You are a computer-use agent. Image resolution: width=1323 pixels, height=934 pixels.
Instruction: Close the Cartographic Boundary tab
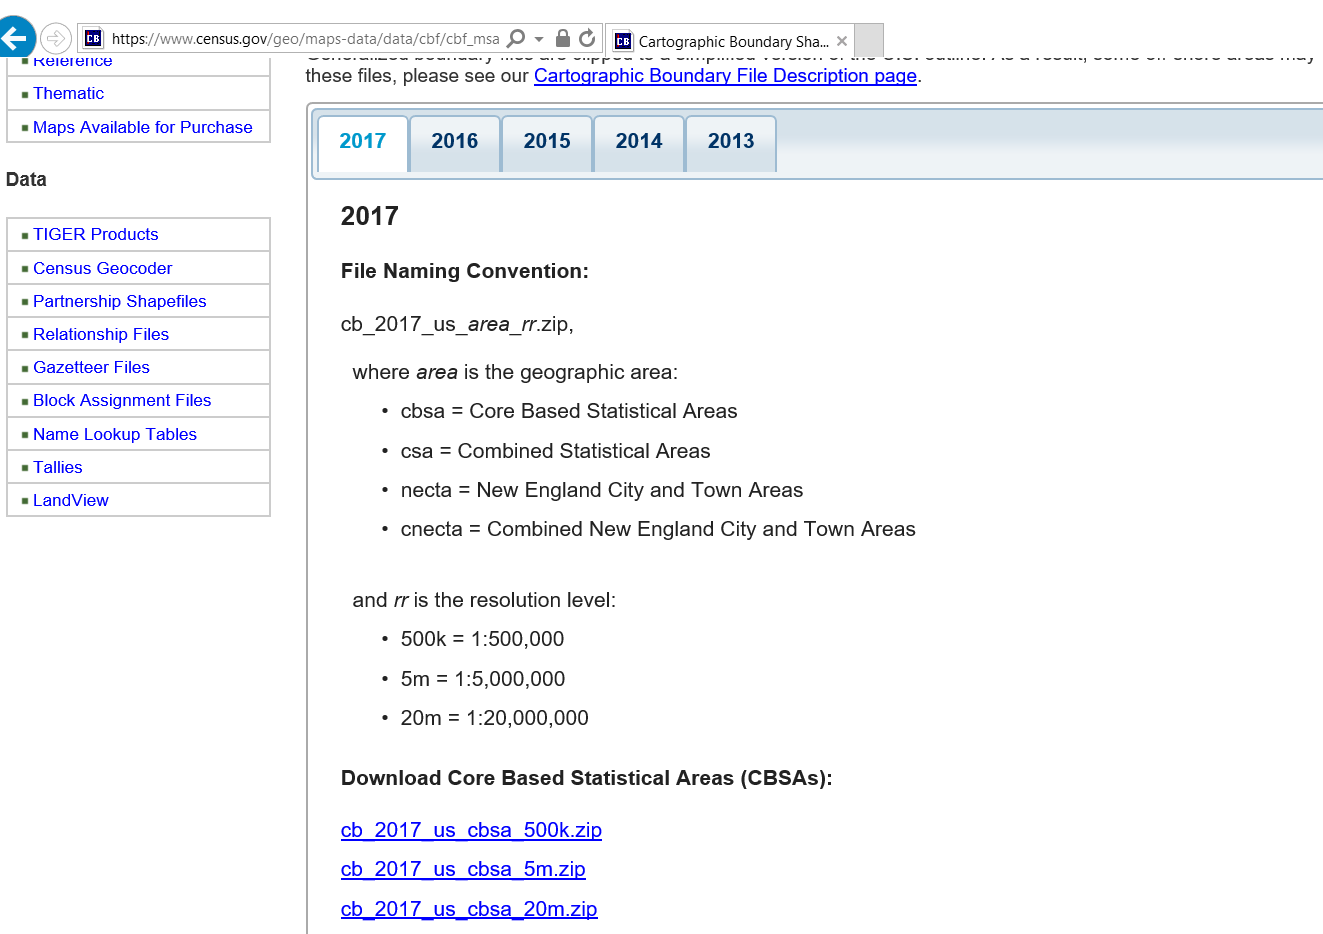coord(842,41)
